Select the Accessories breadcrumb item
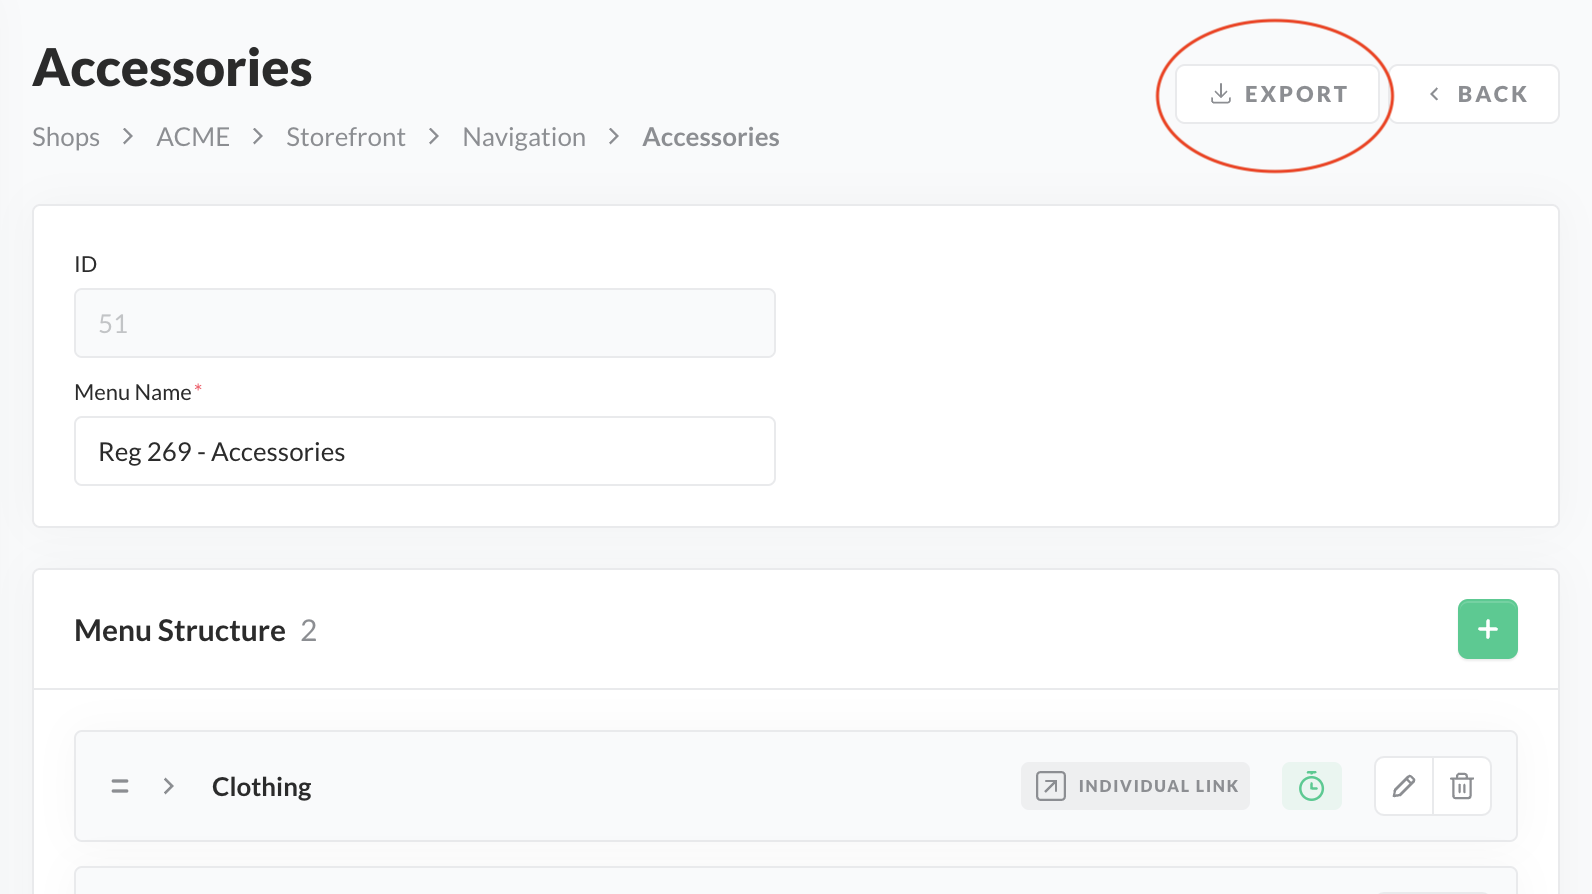1592x894 pixels. pyautogui.click(x=711, y=137)
